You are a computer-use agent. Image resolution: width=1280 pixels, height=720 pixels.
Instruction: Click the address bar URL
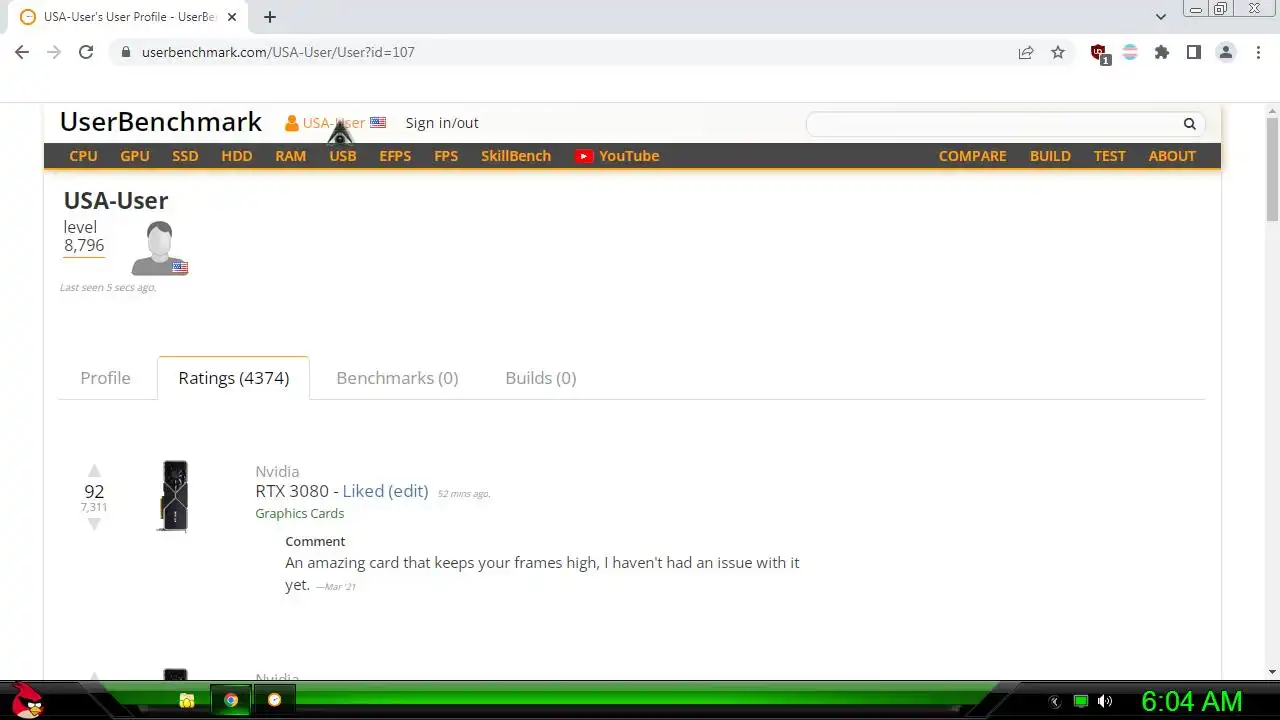coord(278,52)
